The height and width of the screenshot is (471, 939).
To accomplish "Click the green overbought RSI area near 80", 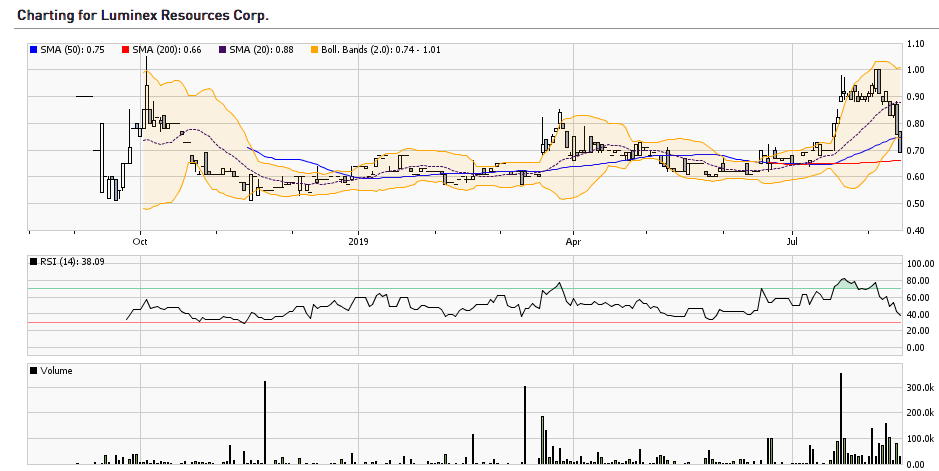I will point(844,284).
